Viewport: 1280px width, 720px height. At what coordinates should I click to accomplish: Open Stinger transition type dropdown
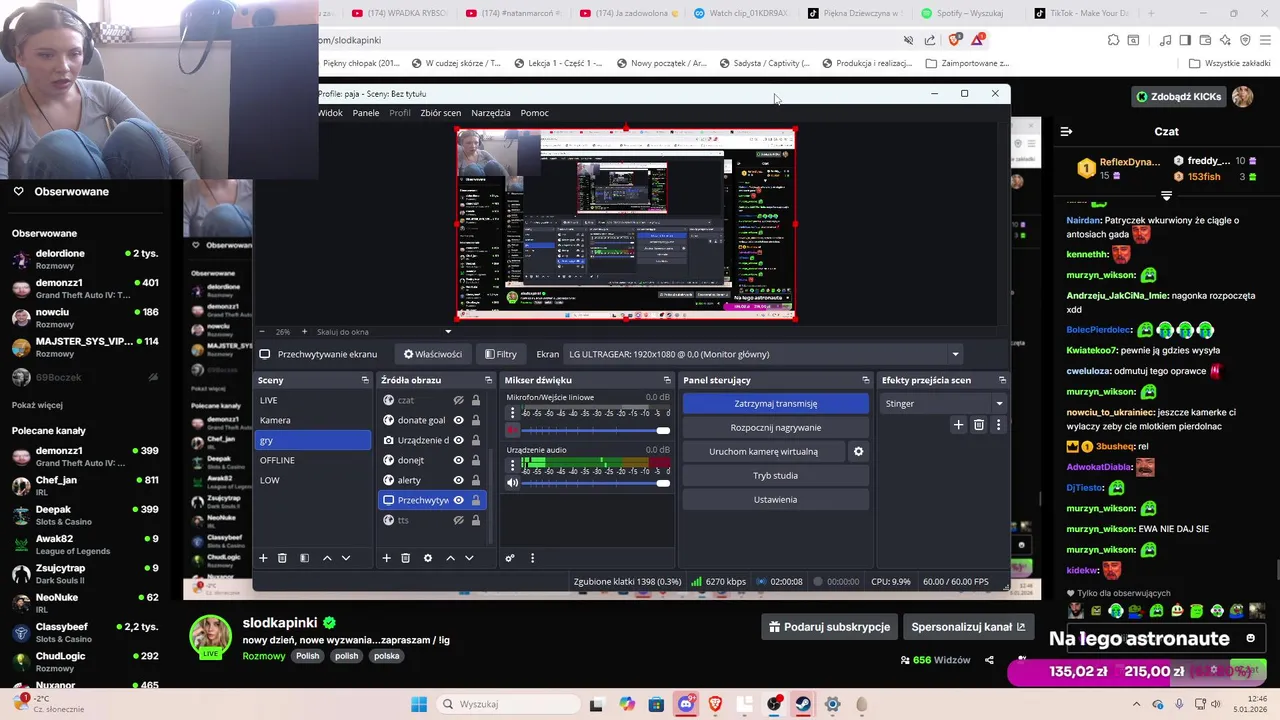(x=944, y=403)
